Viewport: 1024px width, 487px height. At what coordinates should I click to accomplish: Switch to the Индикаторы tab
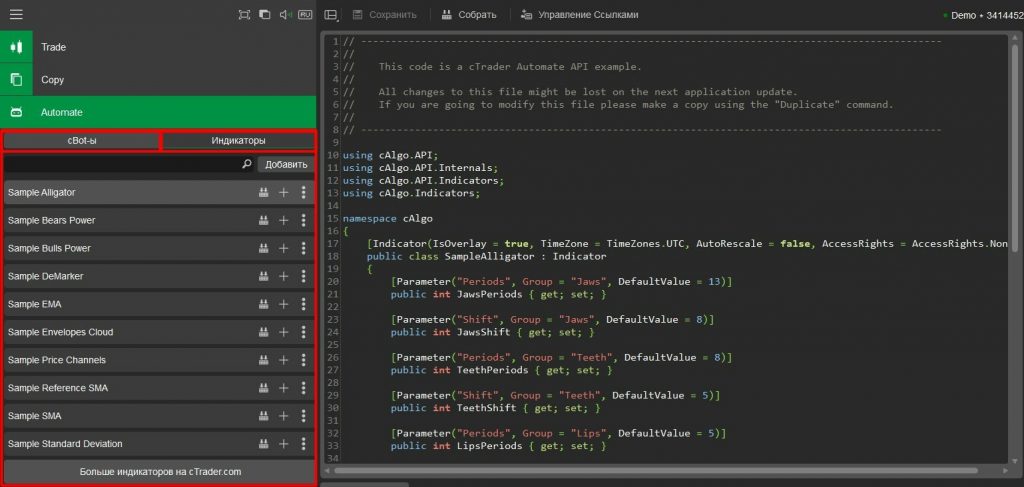coord(238,141)
